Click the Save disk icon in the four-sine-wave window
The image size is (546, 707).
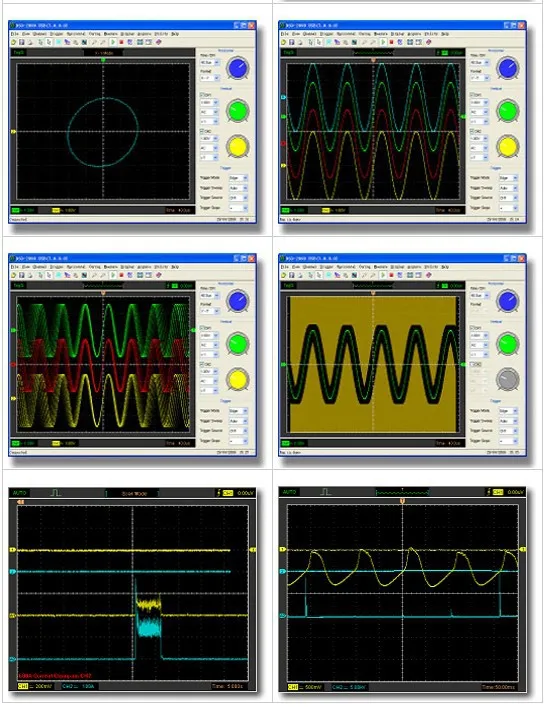coord(292,42)
